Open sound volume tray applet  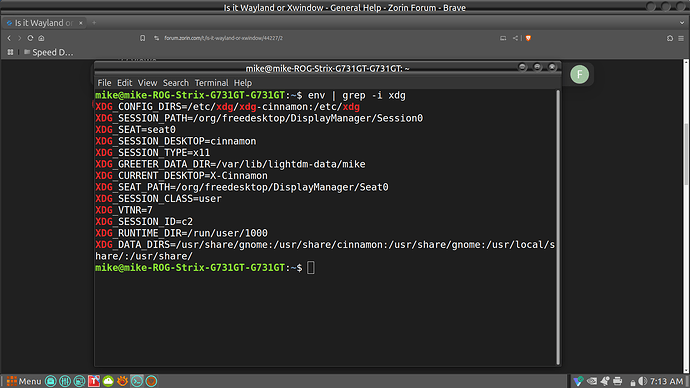pos(642,381)
